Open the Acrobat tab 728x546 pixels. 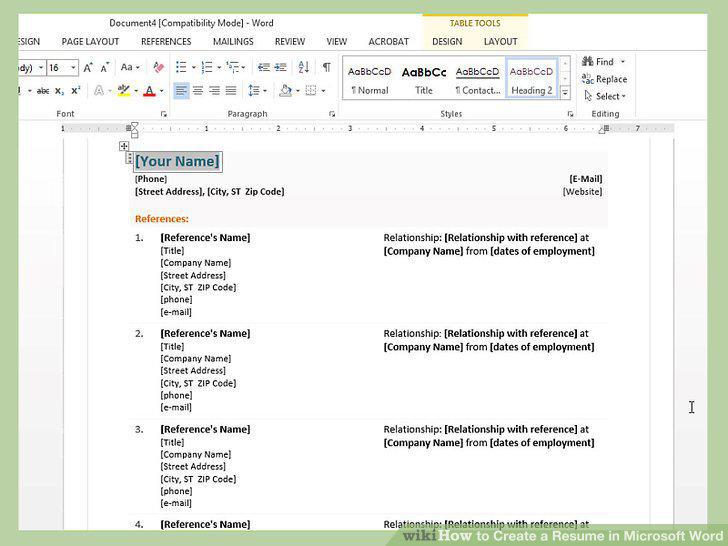389,41
